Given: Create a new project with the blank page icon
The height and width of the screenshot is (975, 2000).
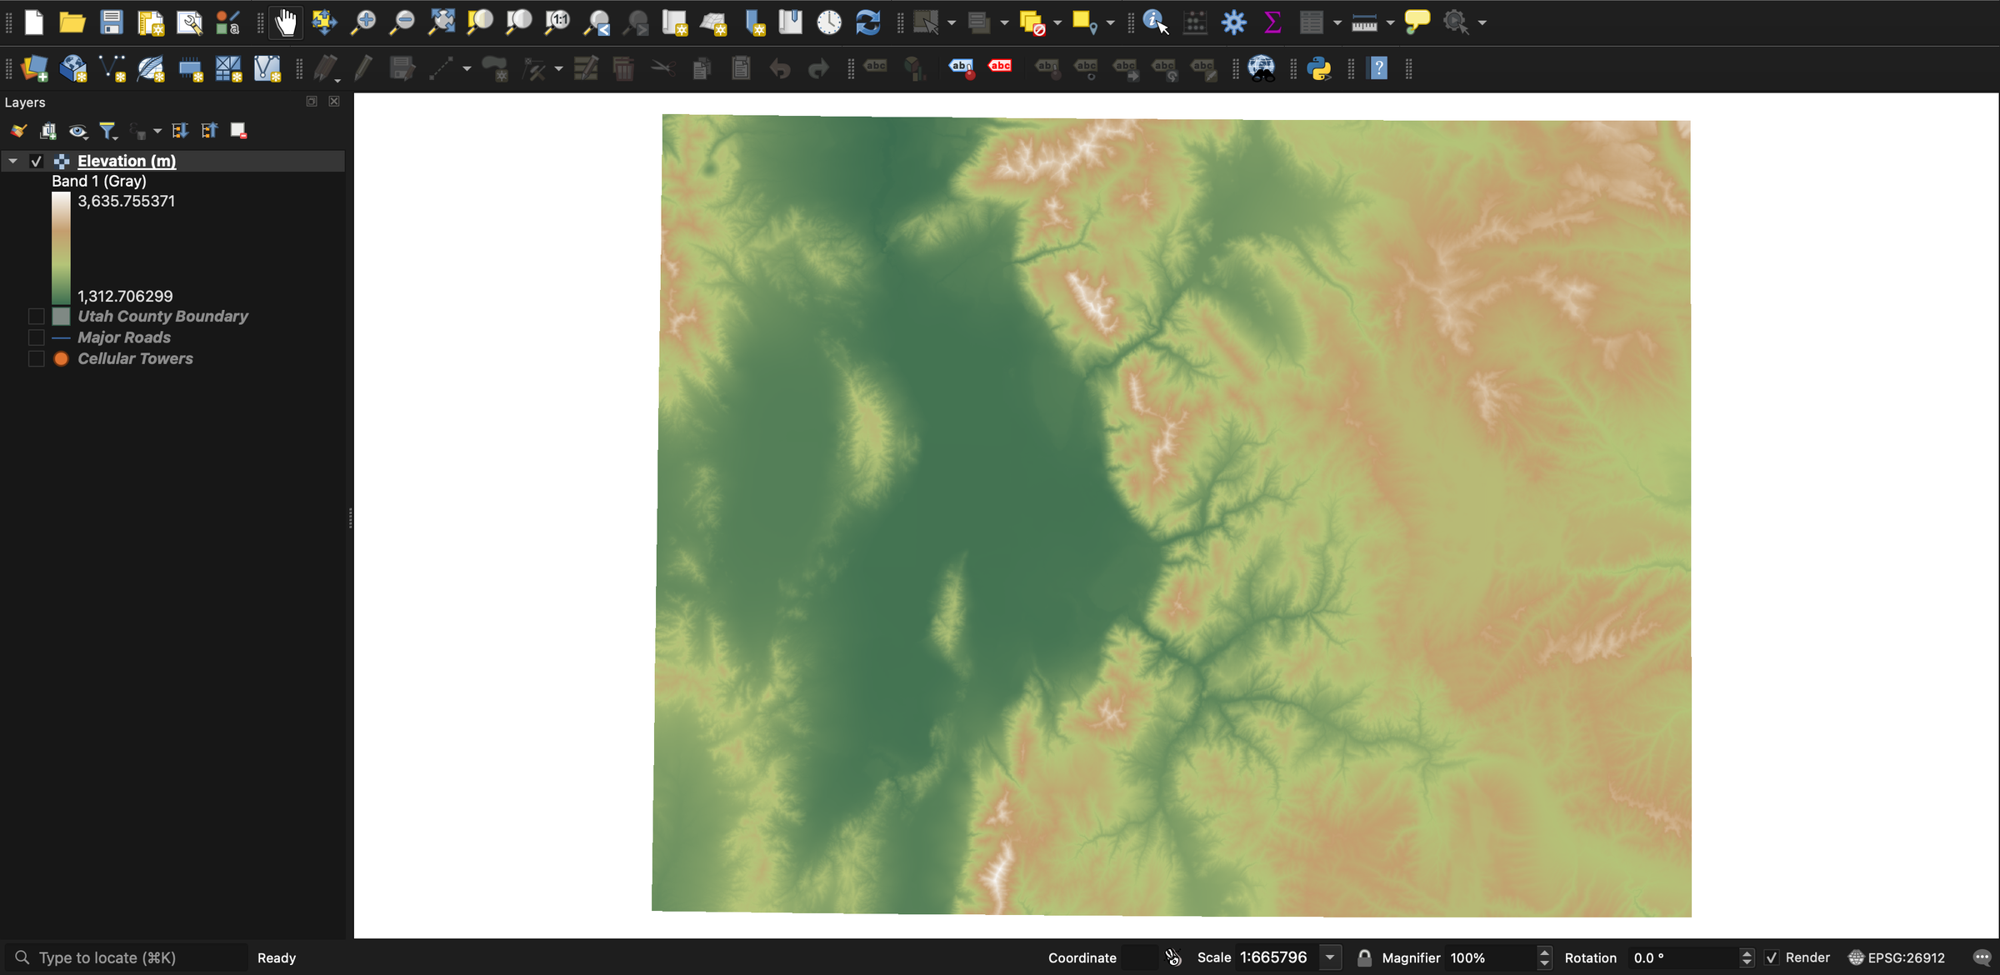Looking at the screenshot, I should coord(34,22).
